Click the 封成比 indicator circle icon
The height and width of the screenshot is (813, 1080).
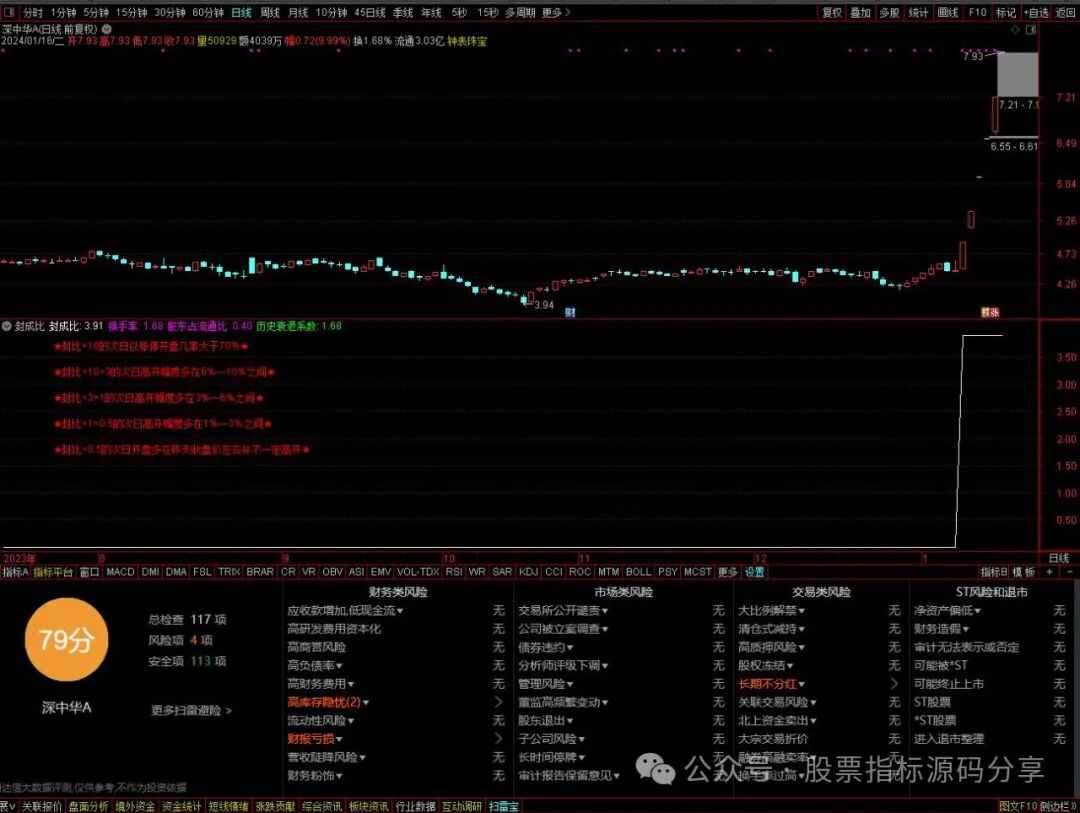click(x=7, y=326)
